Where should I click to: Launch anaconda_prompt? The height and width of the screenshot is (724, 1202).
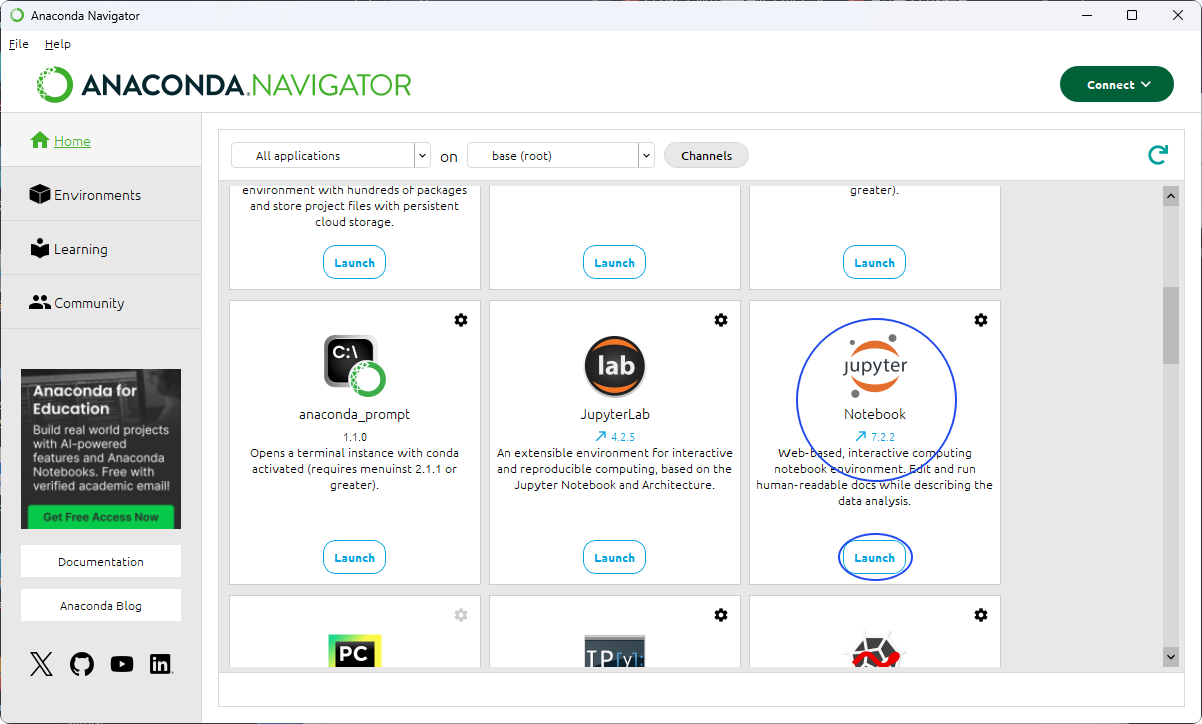point(354,558)
